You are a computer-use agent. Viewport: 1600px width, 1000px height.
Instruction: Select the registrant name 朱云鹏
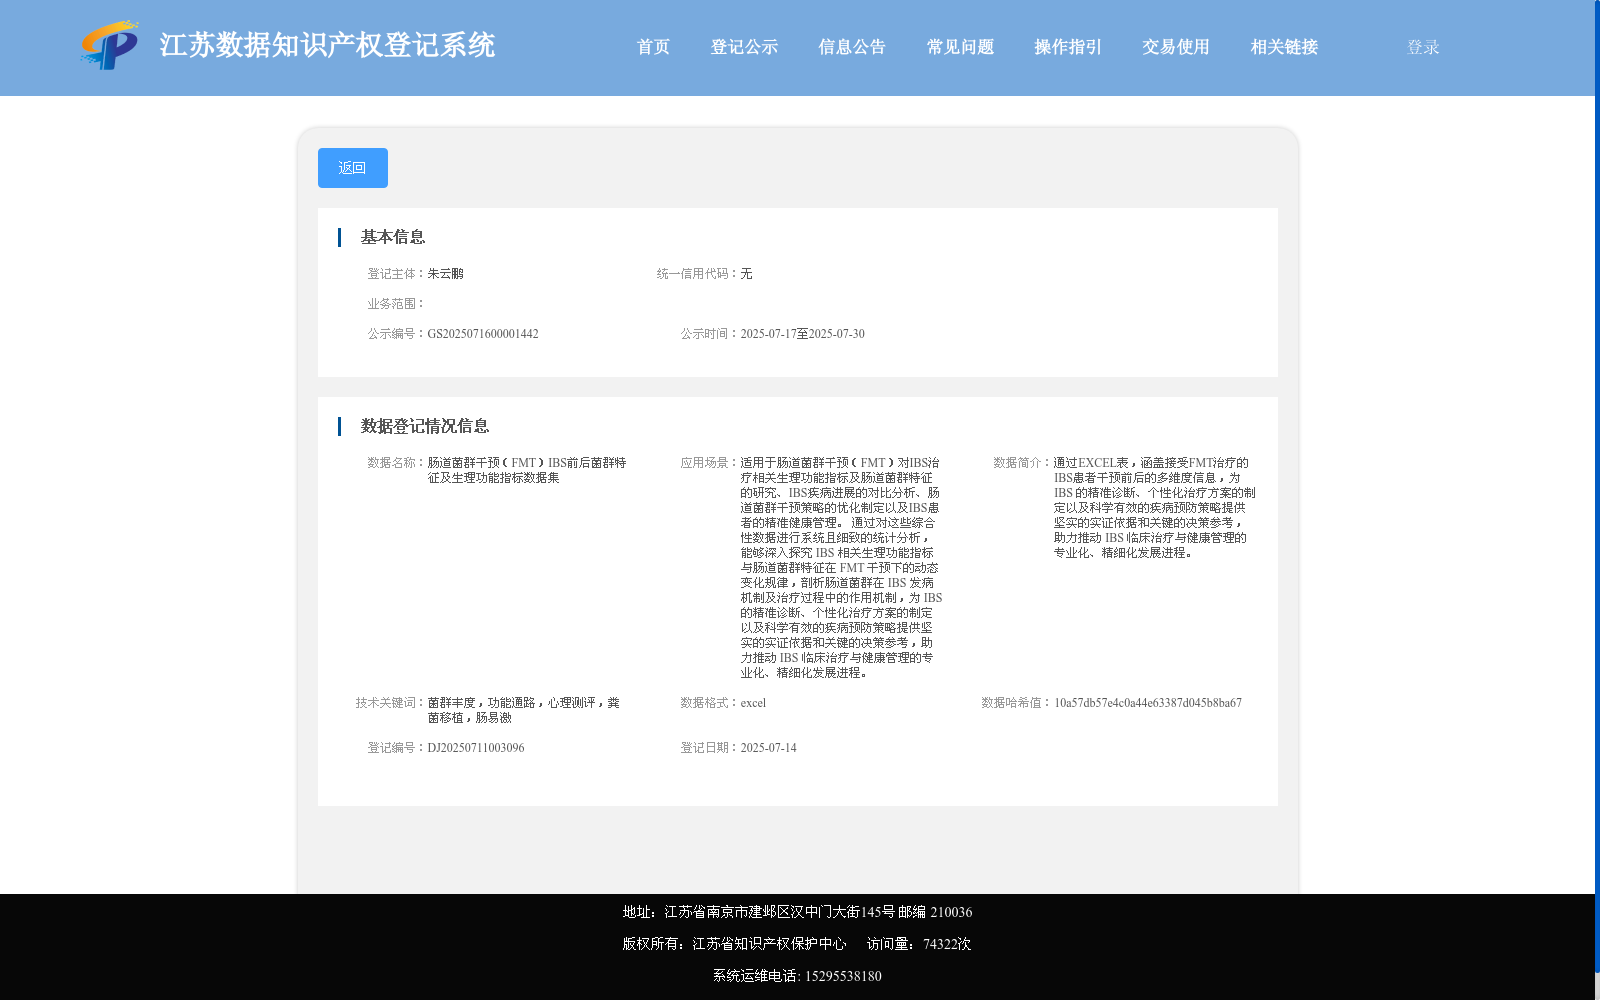[x=446, y=274]
